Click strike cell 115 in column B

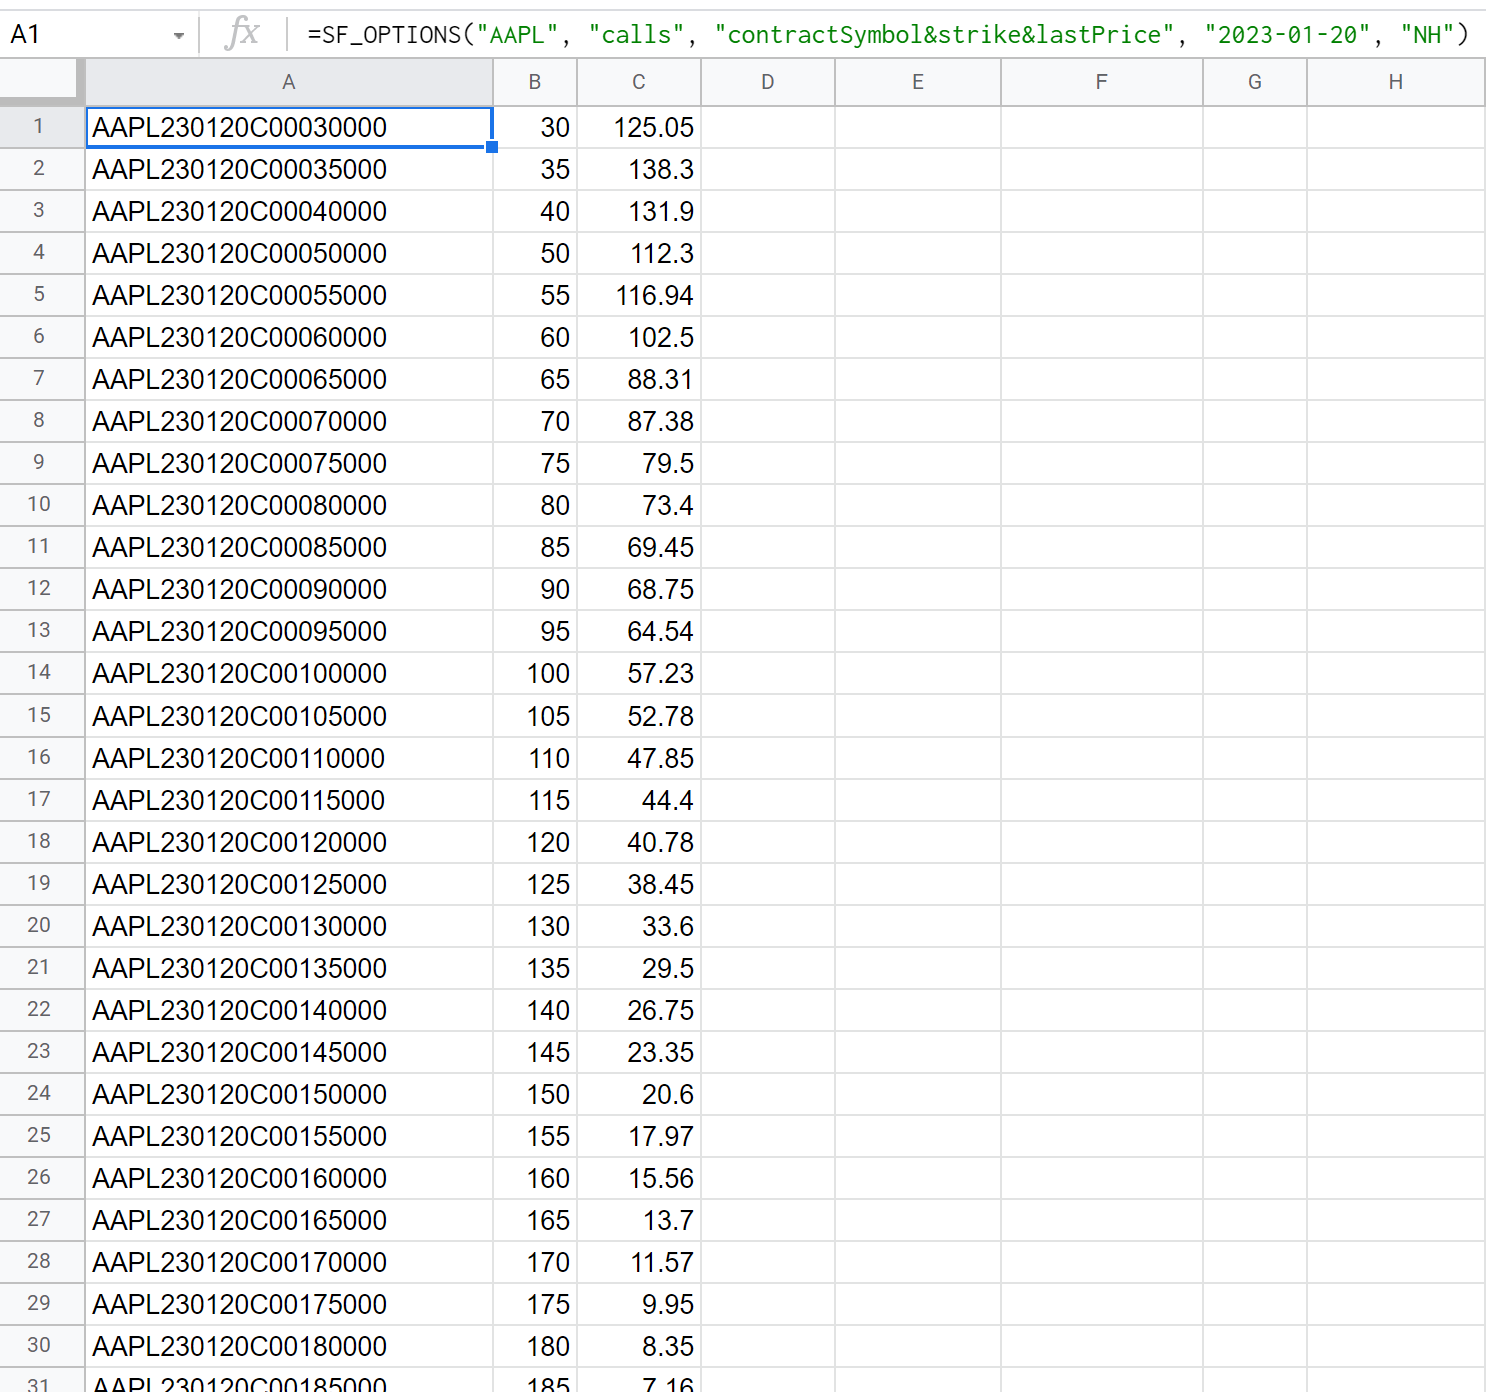[535, 800]
